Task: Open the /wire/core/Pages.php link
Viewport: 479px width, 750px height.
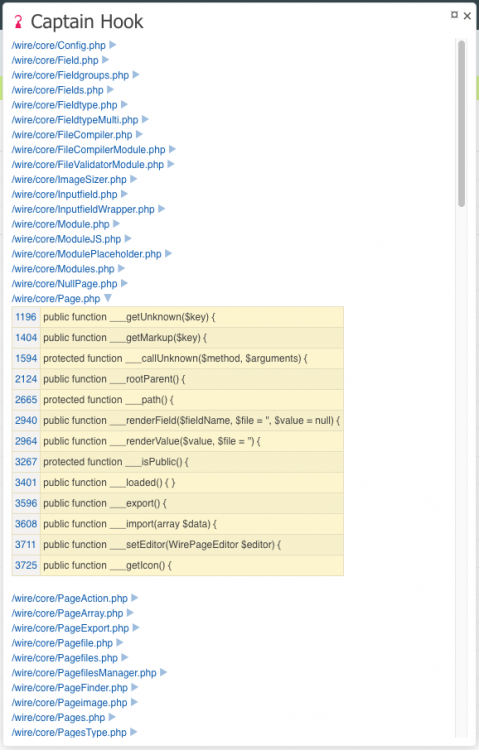Action: pos(58,717)
